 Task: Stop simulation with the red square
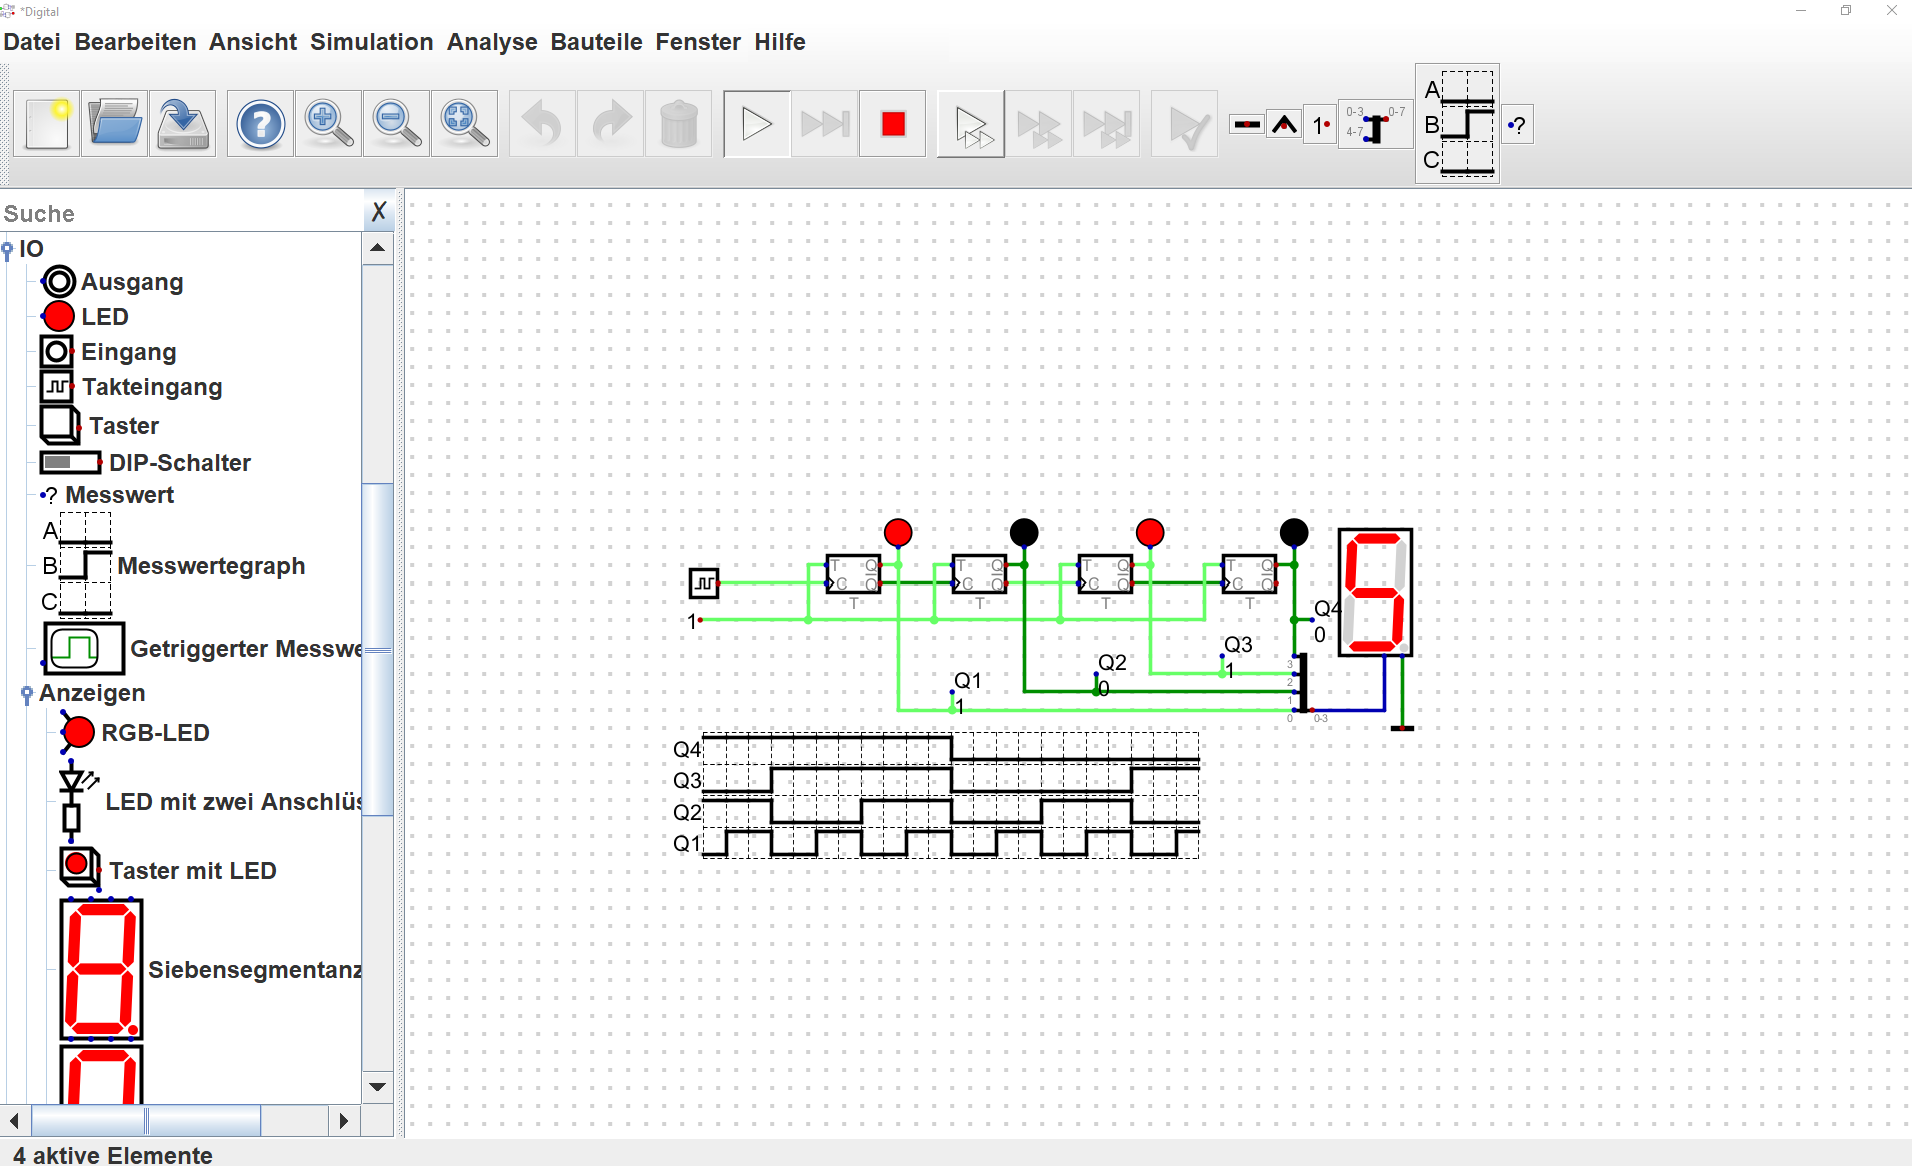(893, 124)
